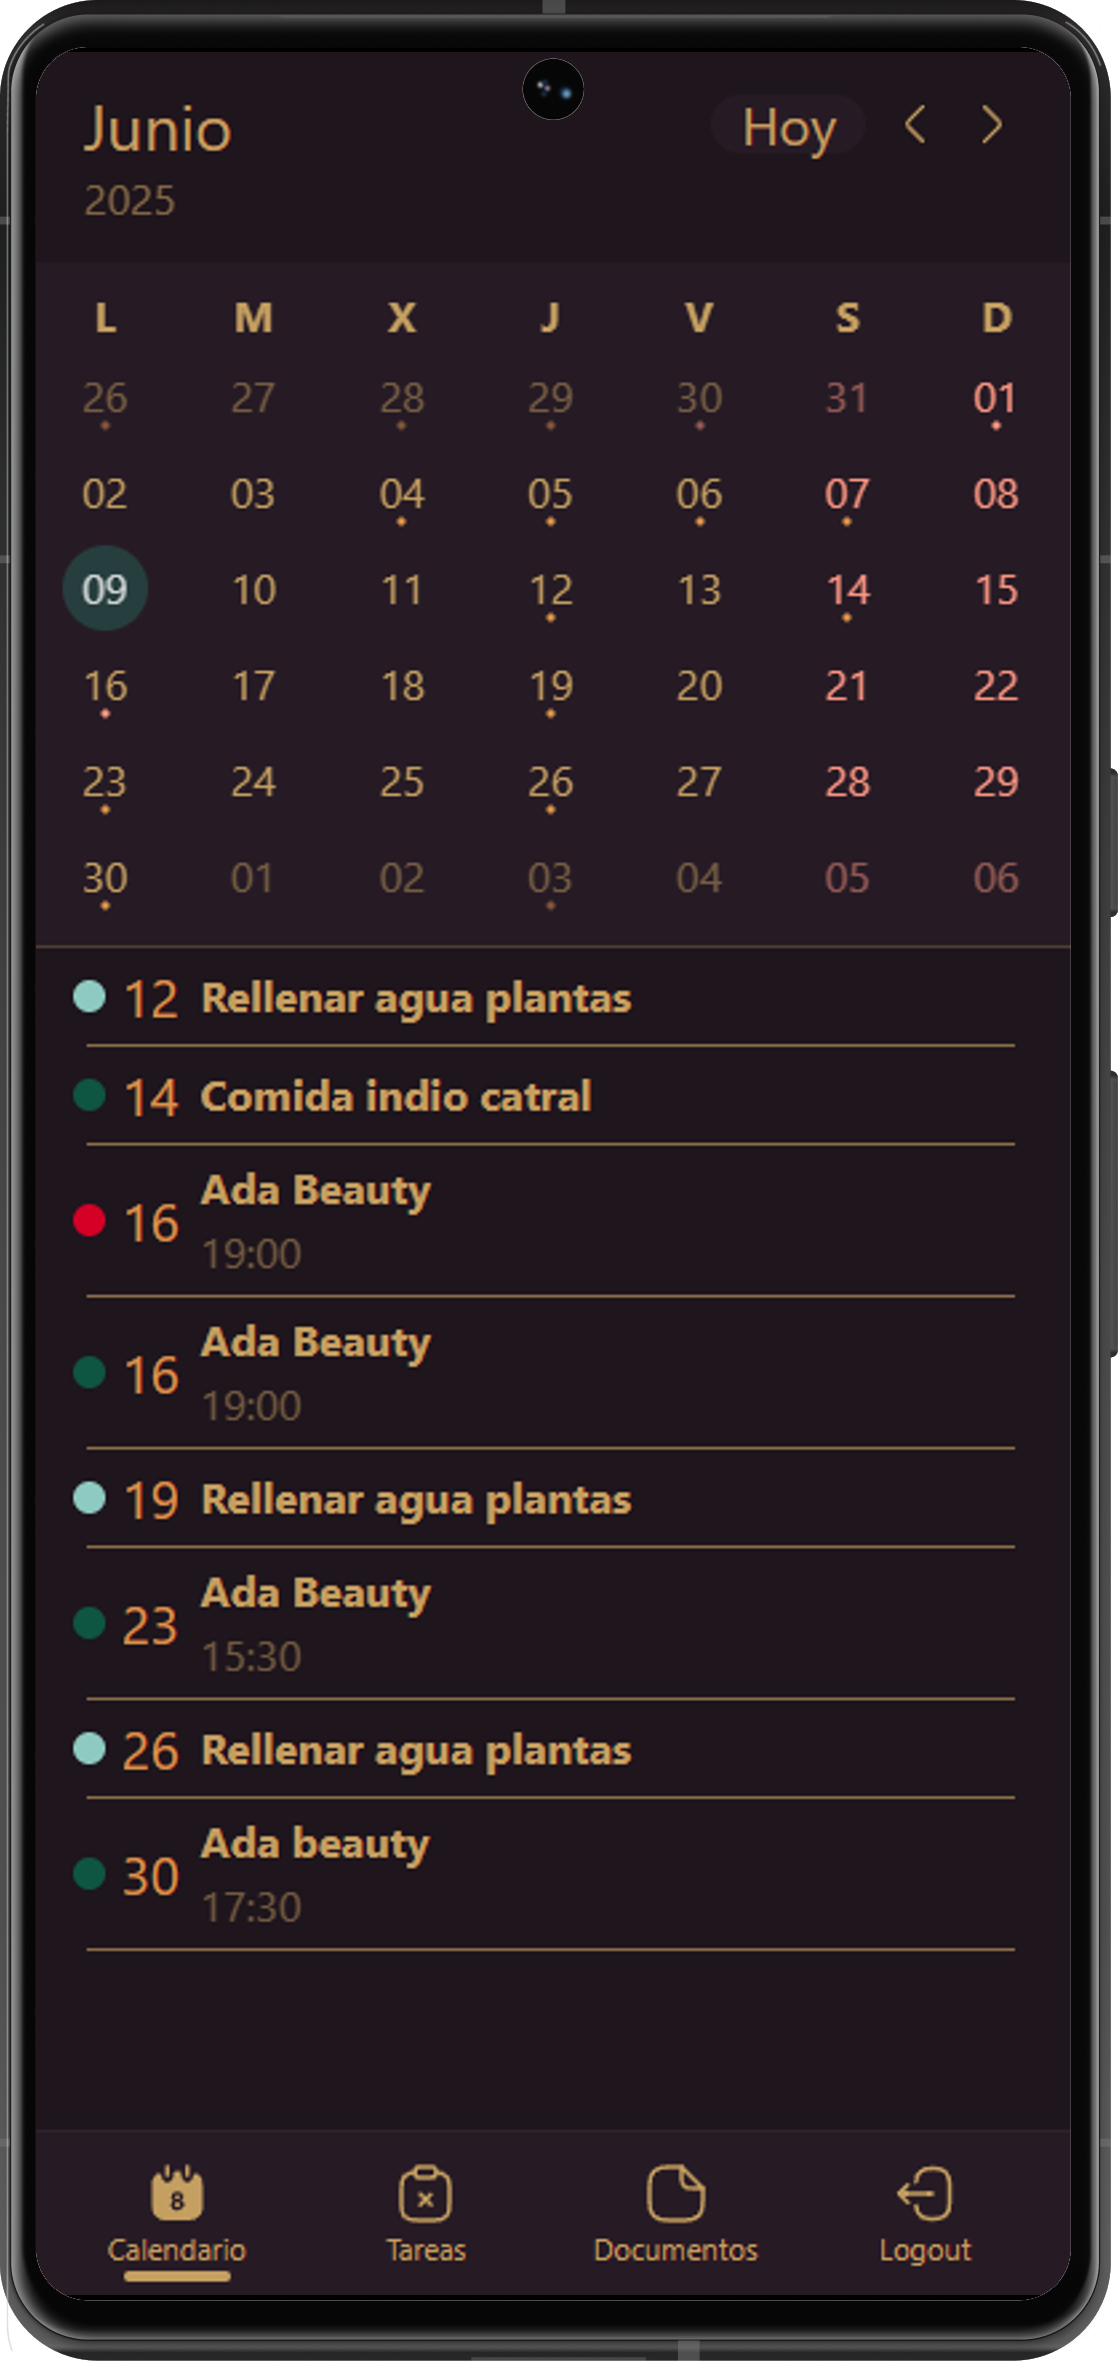Click the Junio month title
This screenshot has width=1118, height=2361.
click(158, 130)
